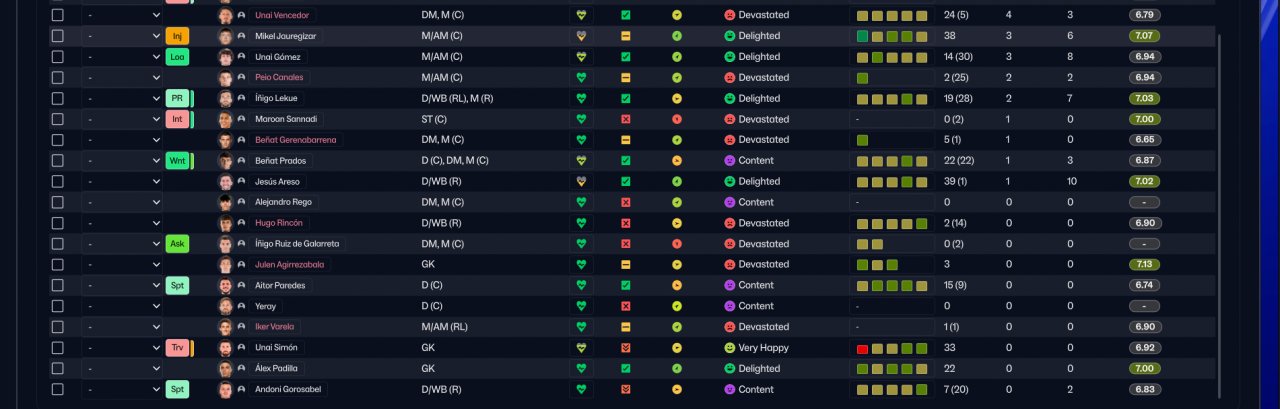
Task: Click the Trv status badge for Unai Simón
Action: click(177, 348)
